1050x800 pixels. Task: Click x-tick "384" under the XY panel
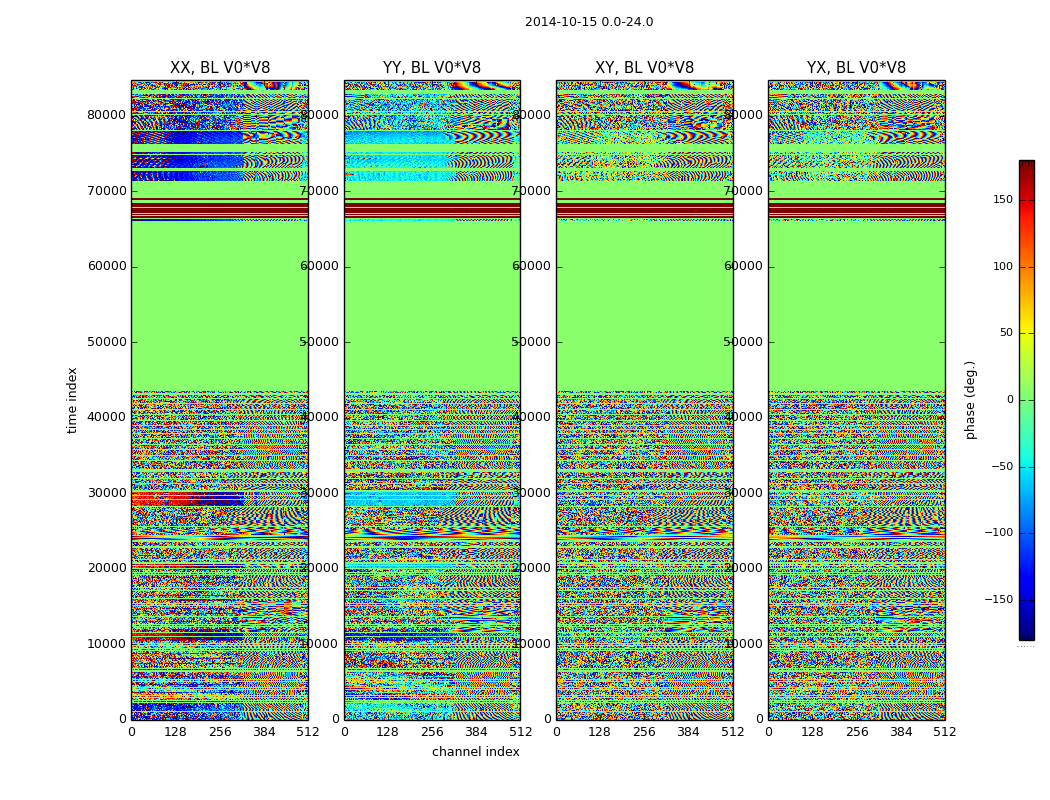click(688, 732)
